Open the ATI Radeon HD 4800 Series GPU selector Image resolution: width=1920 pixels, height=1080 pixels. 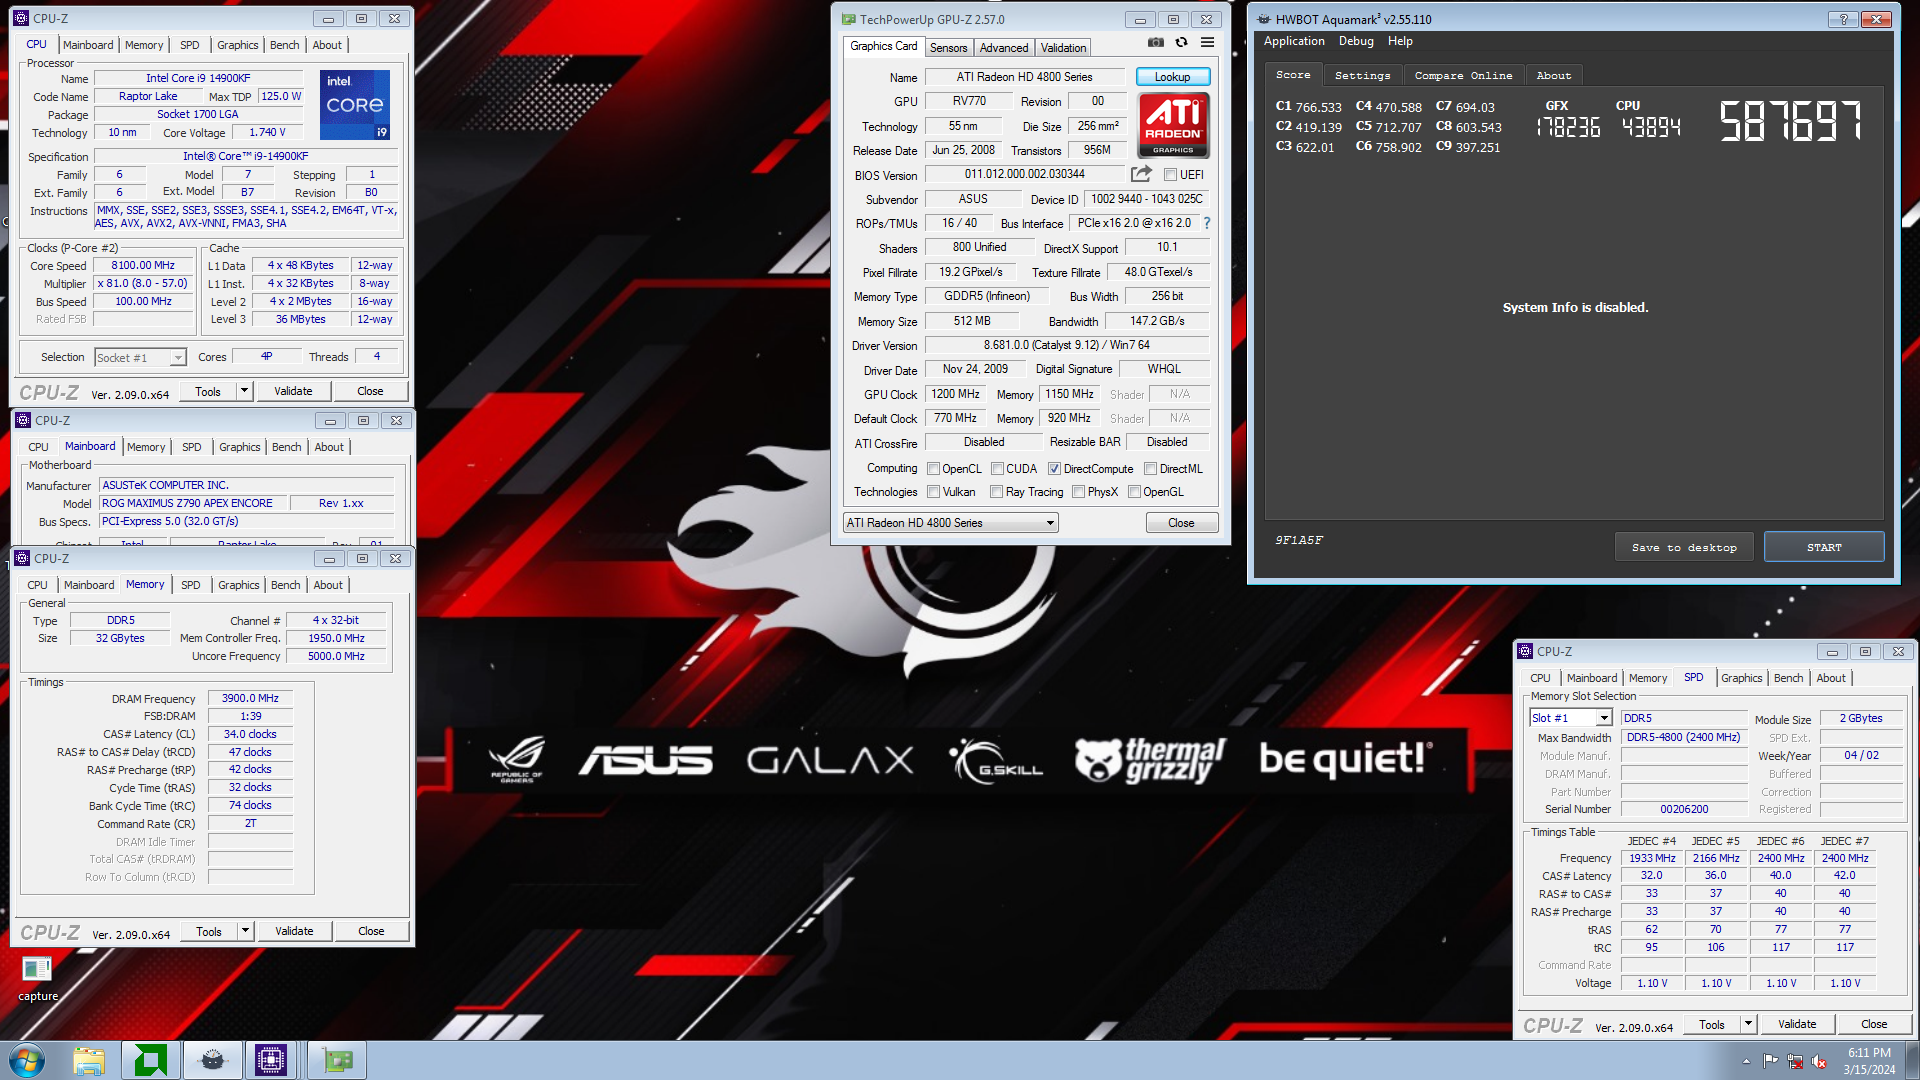(x=950, y=523)
